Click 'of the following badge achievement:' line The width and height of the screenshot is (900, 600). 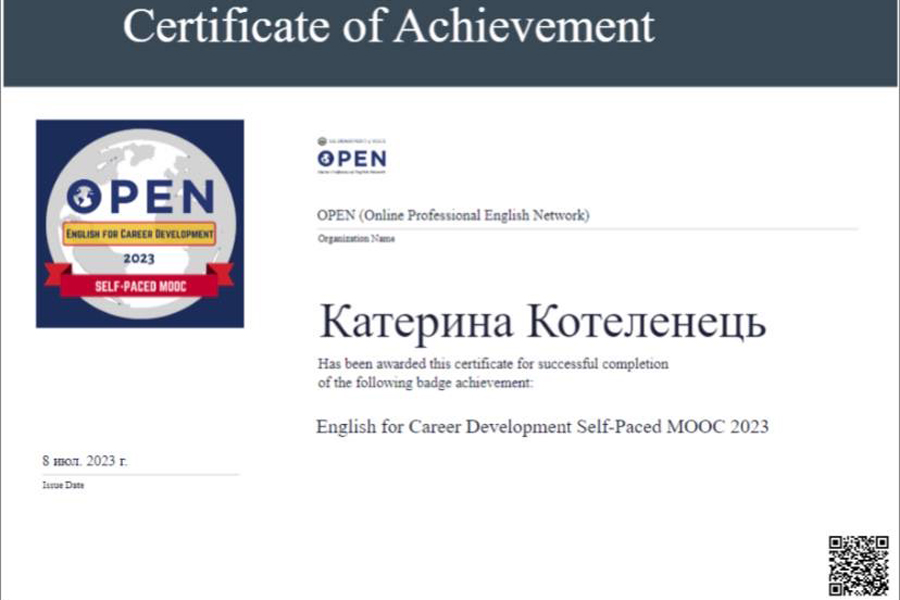(x=425, y=382)
